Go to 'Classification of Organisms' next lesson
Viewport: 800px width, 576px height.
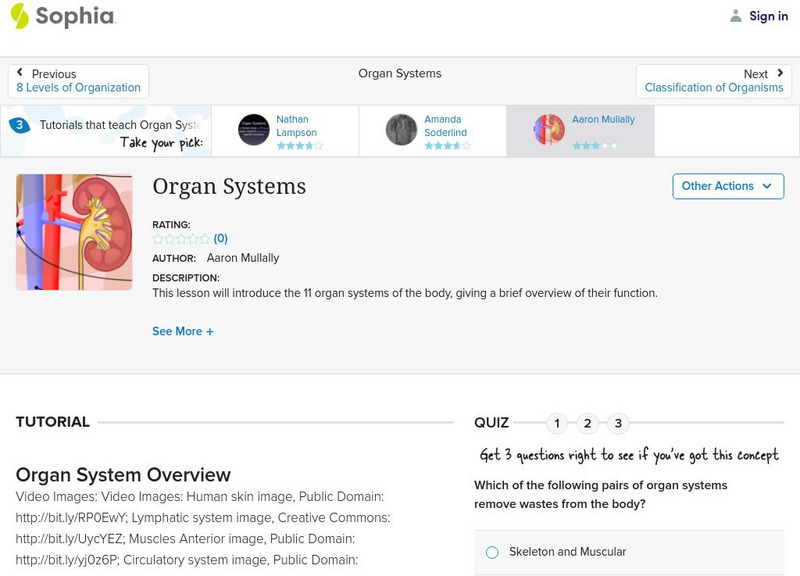click(713, 87)
